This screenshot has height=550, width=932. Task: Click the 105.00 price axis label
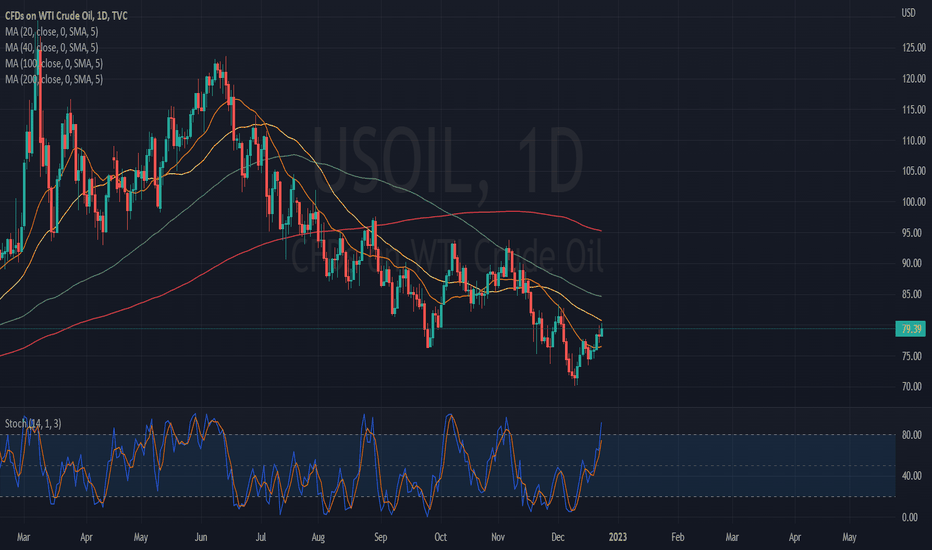point(914,171)
